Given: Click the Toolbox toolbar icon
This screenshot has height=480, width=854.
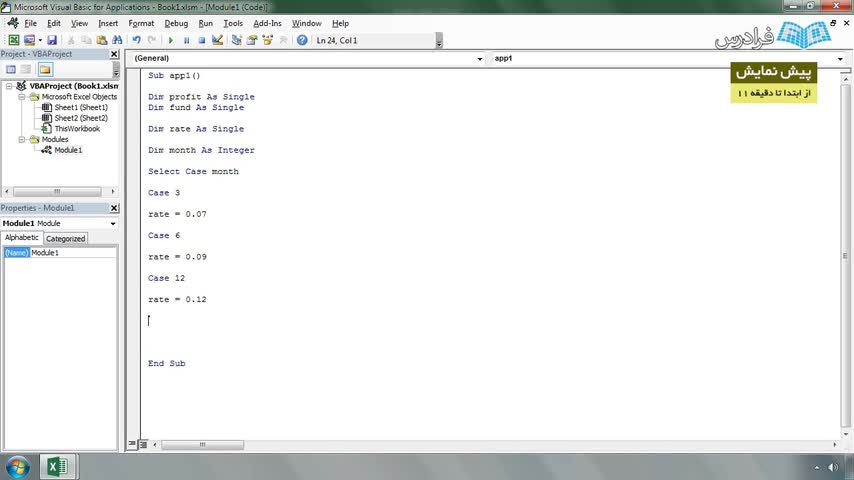Looking at the screenshot, I should pyautogui.click(x=283, y=40).
